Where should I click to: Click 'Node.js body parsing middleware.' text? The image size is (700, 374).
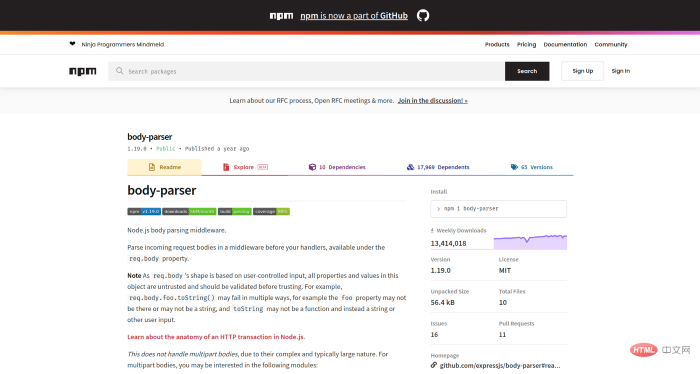click(x=177, y=230)
